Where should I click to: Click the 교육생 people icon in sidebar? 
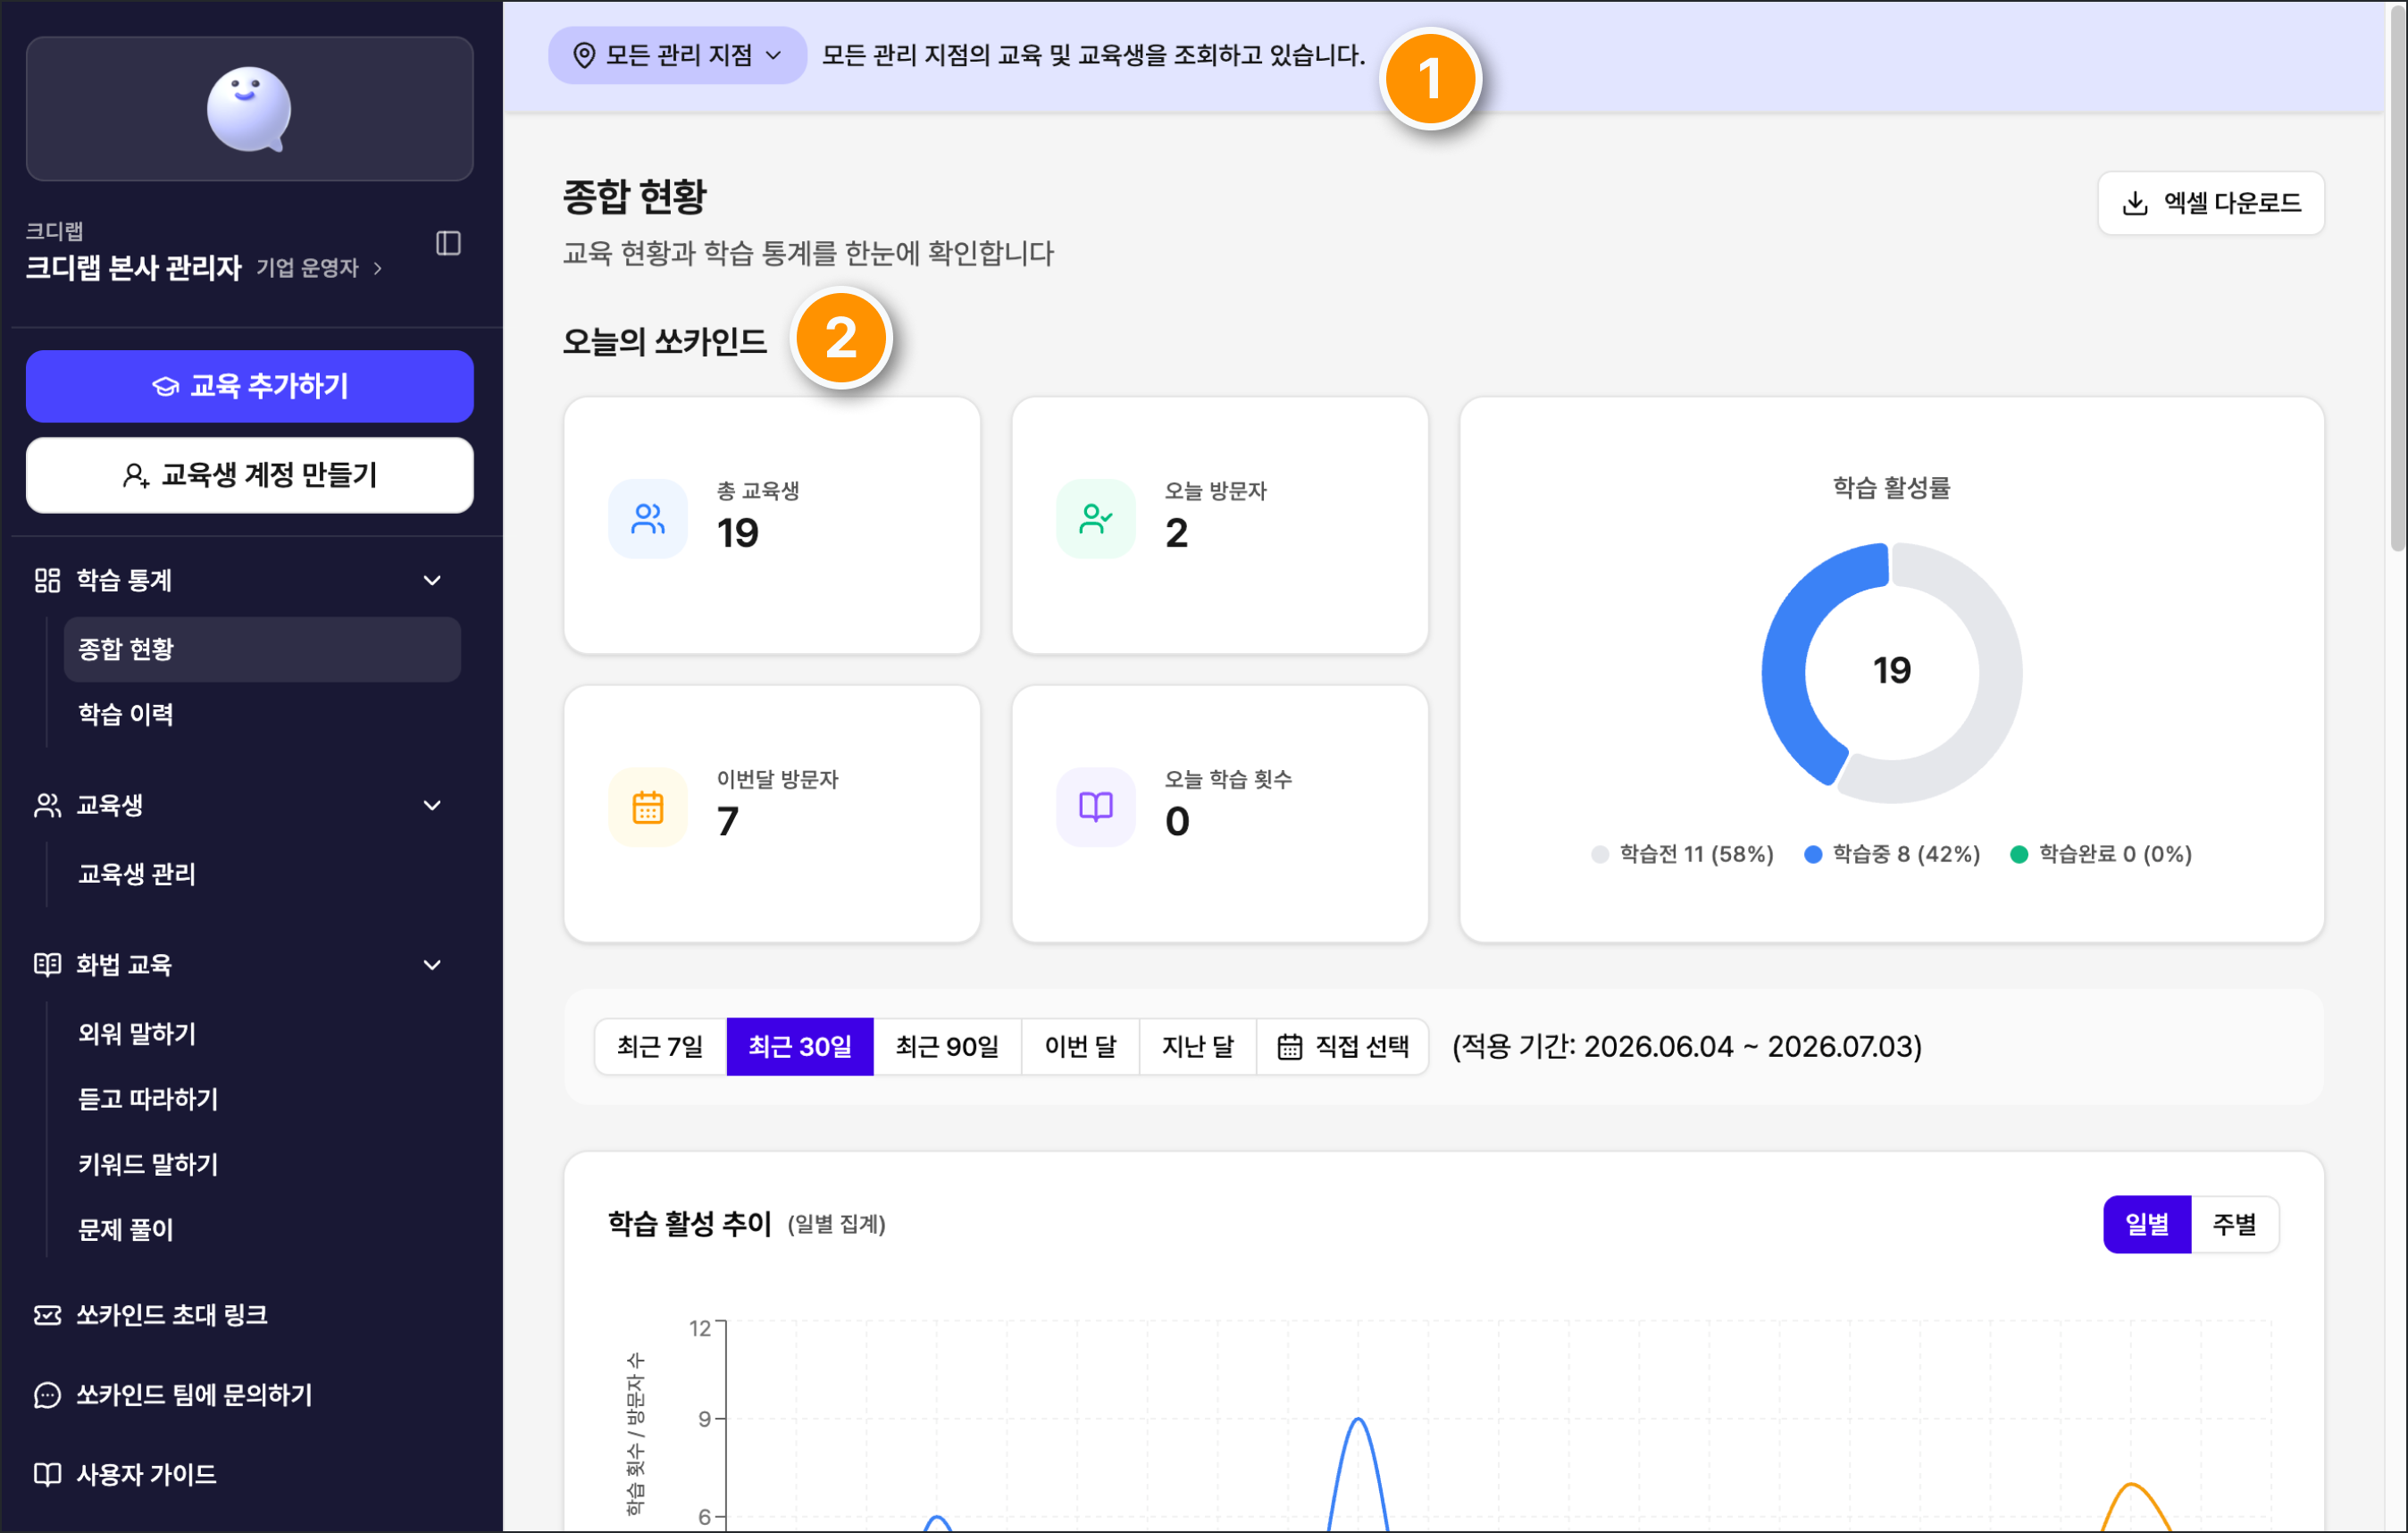pos(47,805)
